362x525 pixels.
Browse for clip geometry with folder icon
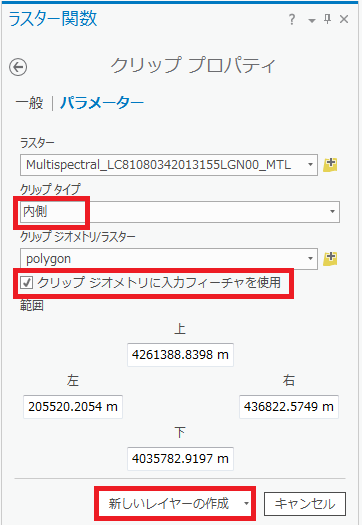tap(330, 259)
